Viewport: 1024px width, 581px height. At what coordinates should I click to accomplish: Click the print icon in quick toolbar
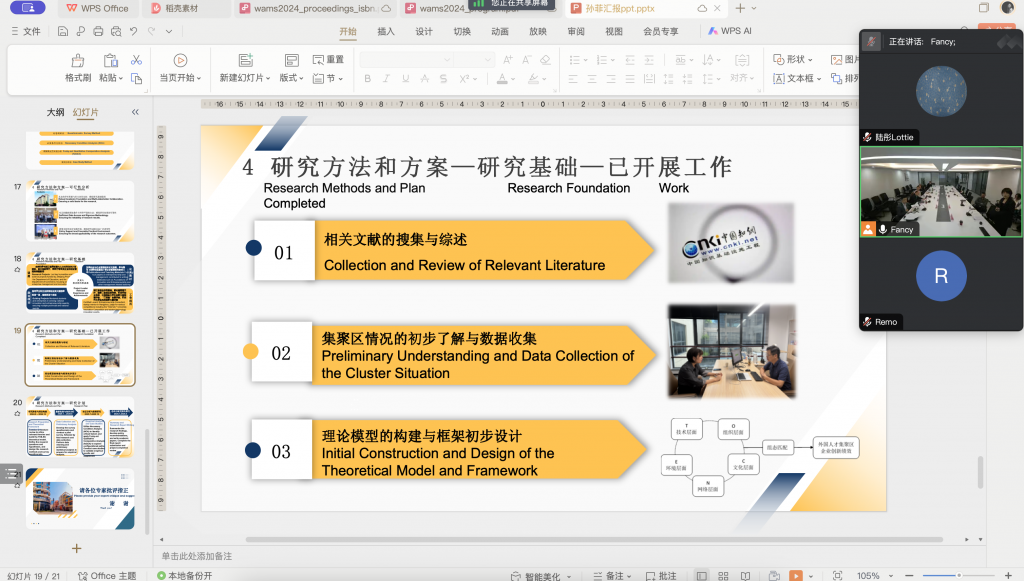98,31
